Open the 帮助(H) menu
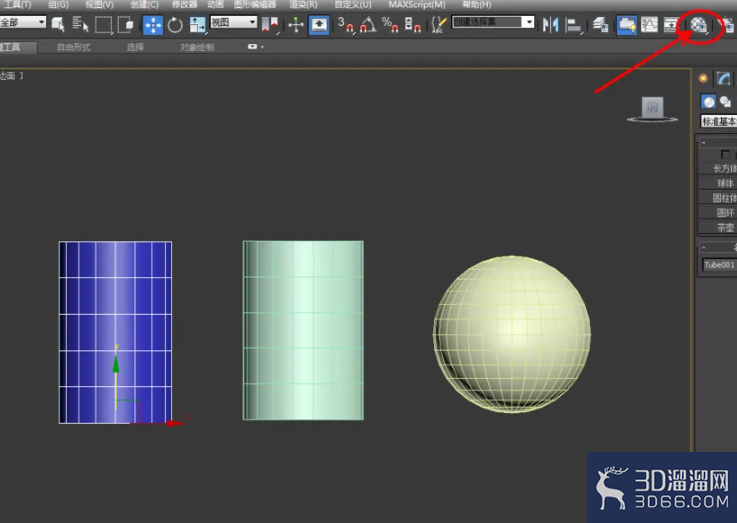 (477, 5)
